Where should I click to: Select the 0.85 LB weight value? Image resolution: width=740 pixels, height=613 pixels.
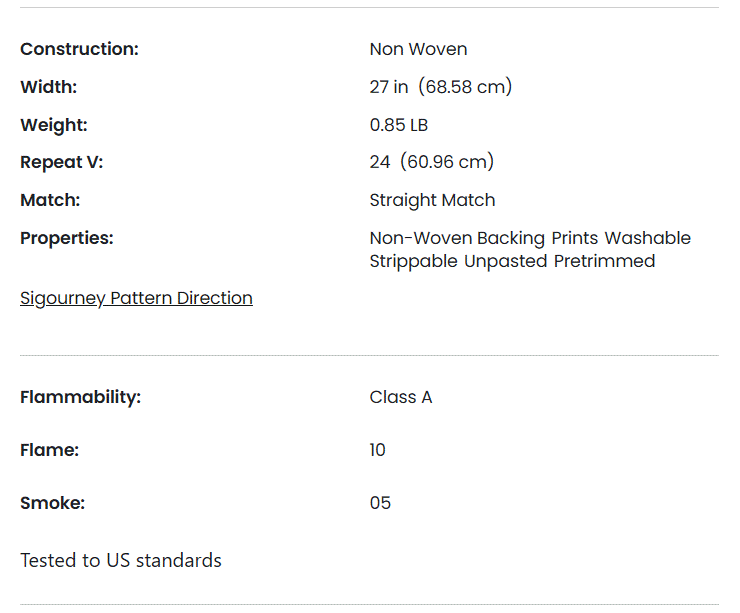(399, 125)
